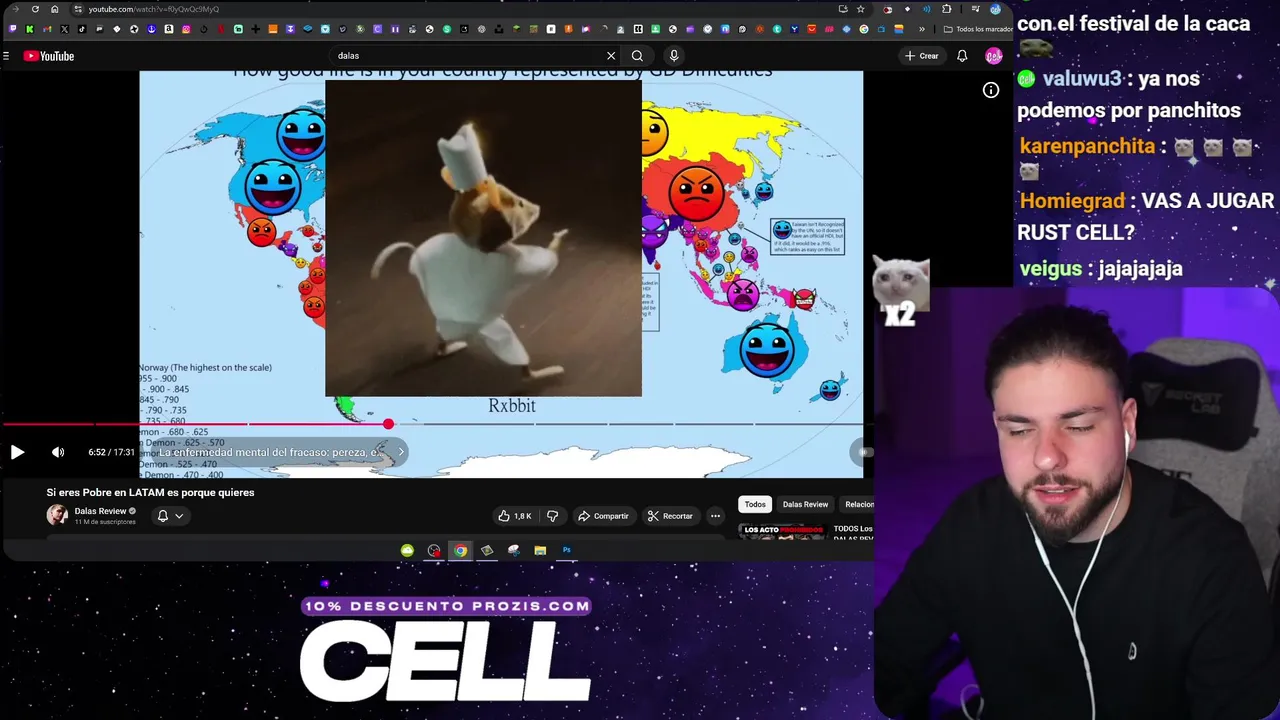Go to browser home page icon

[x=54, y=9]
